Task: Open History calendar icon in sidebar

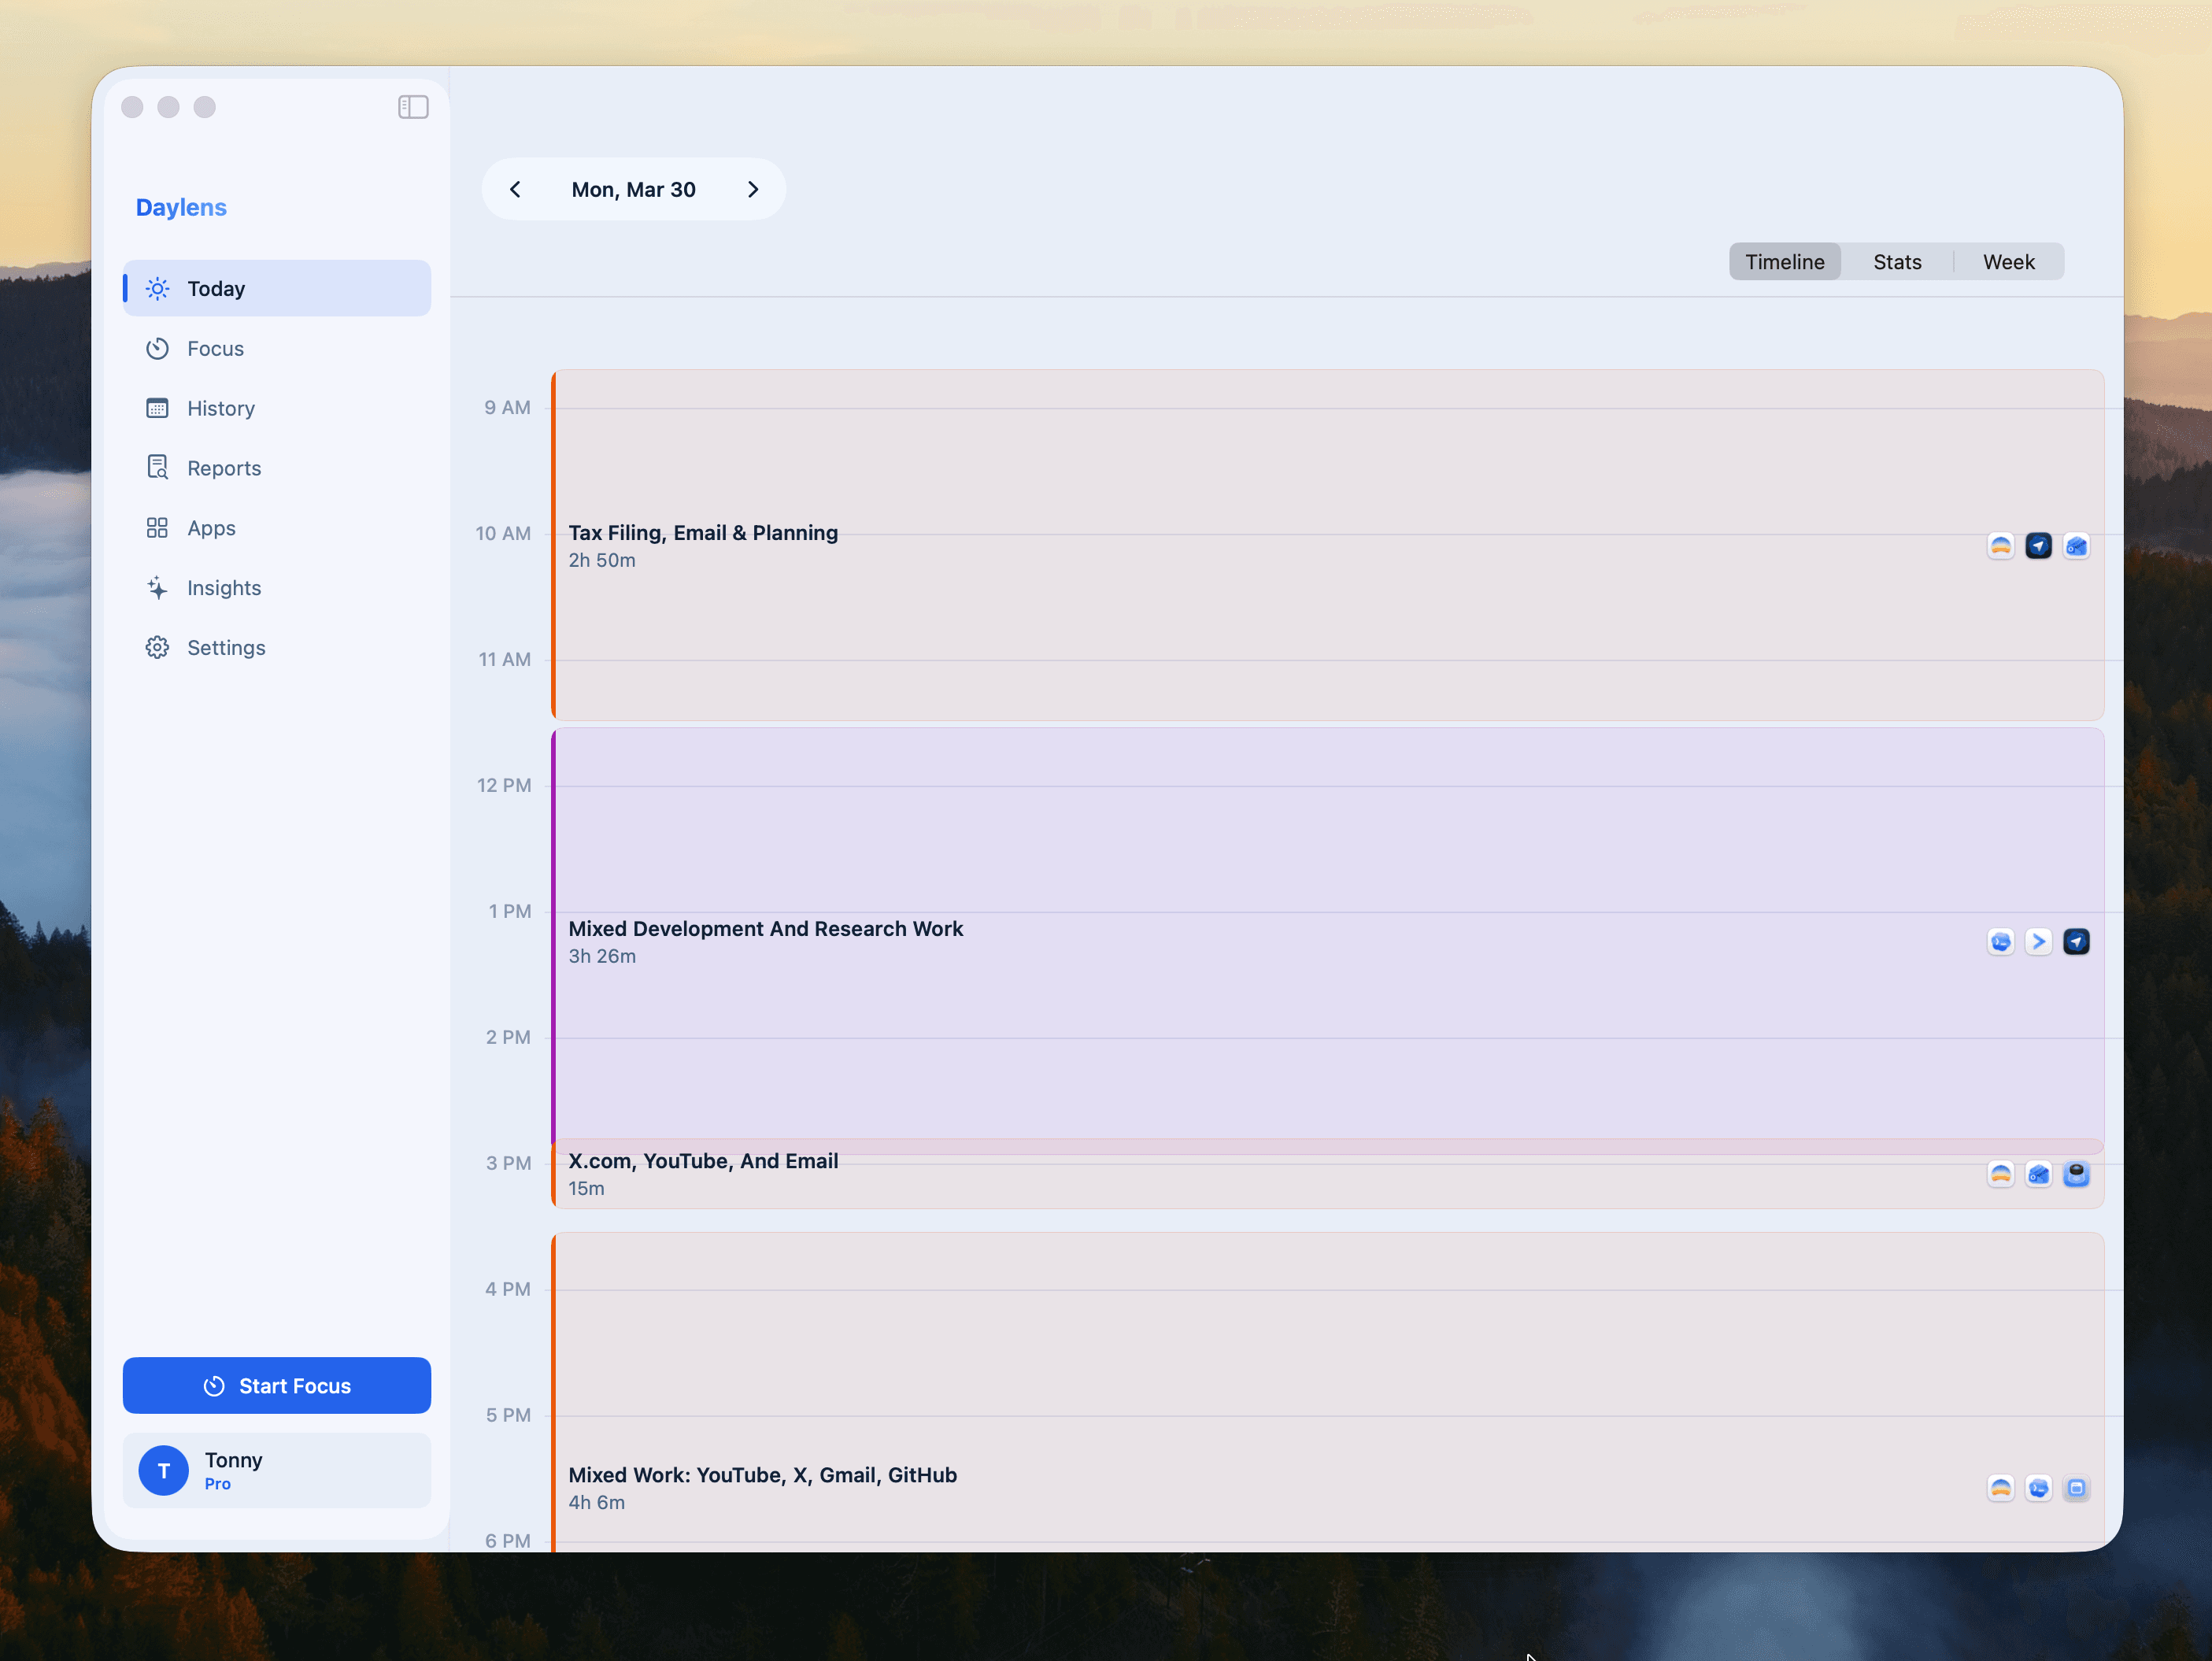Action: pyautogui.click(x=157, y=409)
